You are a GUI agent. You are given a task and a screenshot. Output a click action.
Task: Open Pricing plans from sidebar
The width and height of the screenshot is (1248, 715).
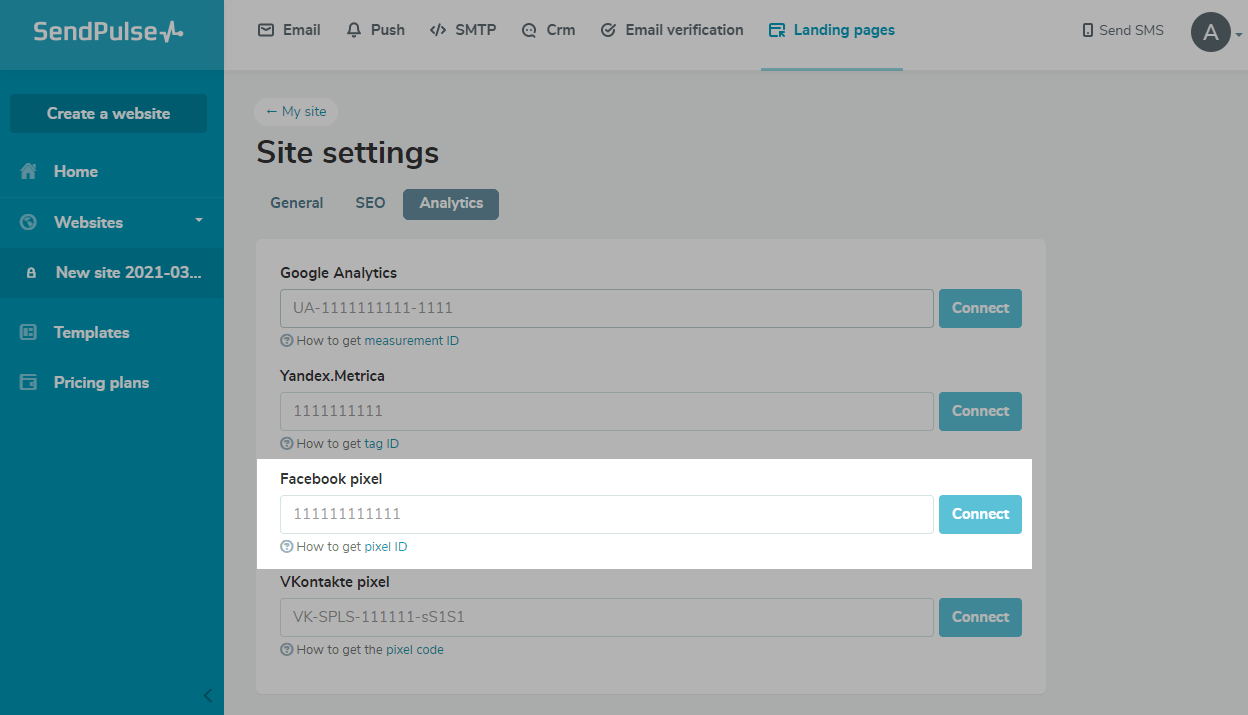coord(101,382)
